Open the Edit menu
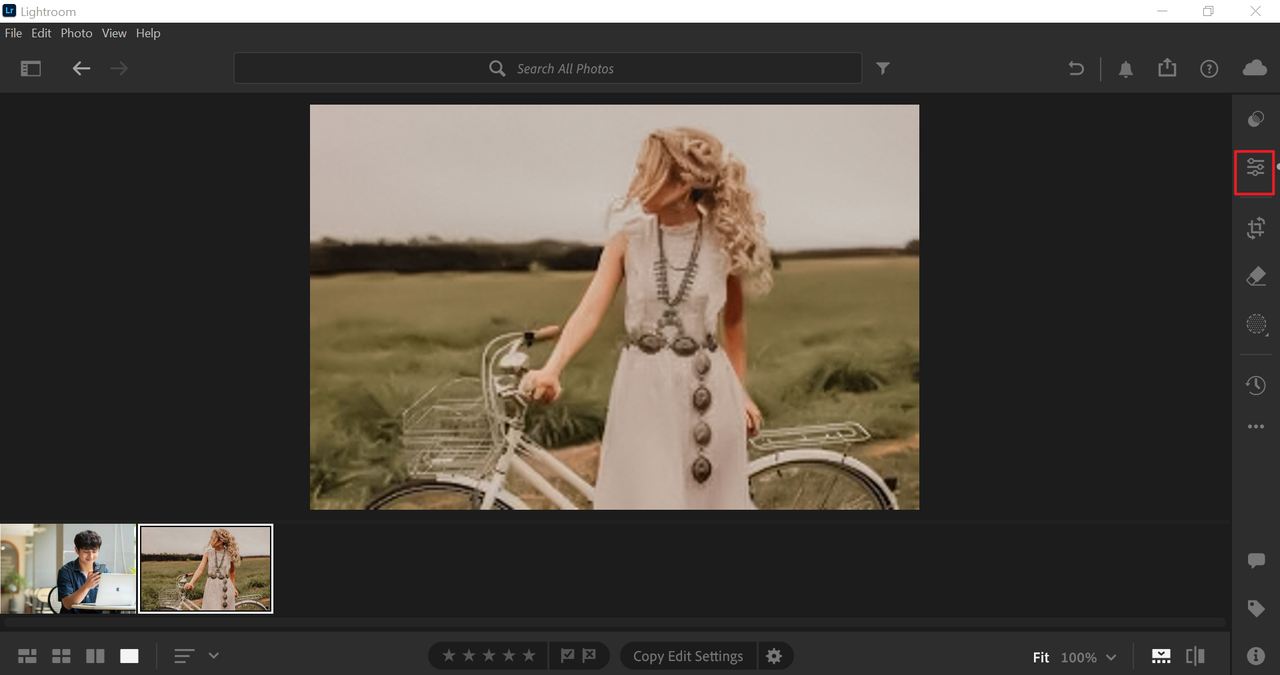Image resolution: width=1280 pixels, height=675 pixels. [x=41, y=33]
